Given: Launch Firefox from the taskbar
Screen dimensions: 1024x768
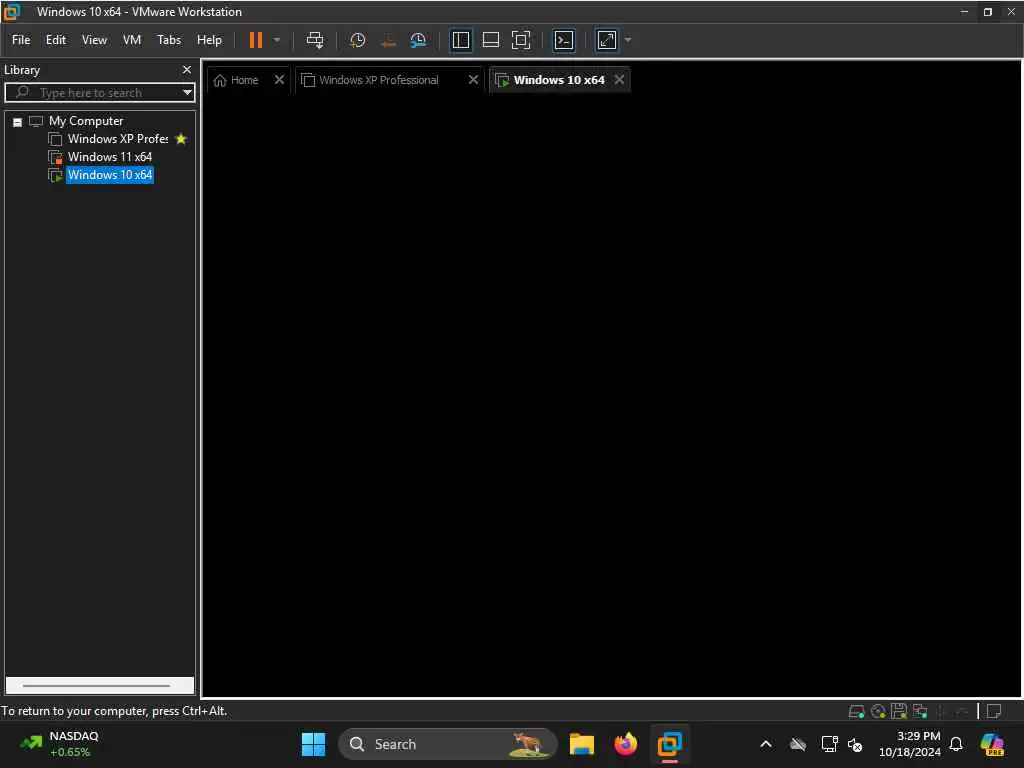Looking at the screenshot, I should point(626,744).
